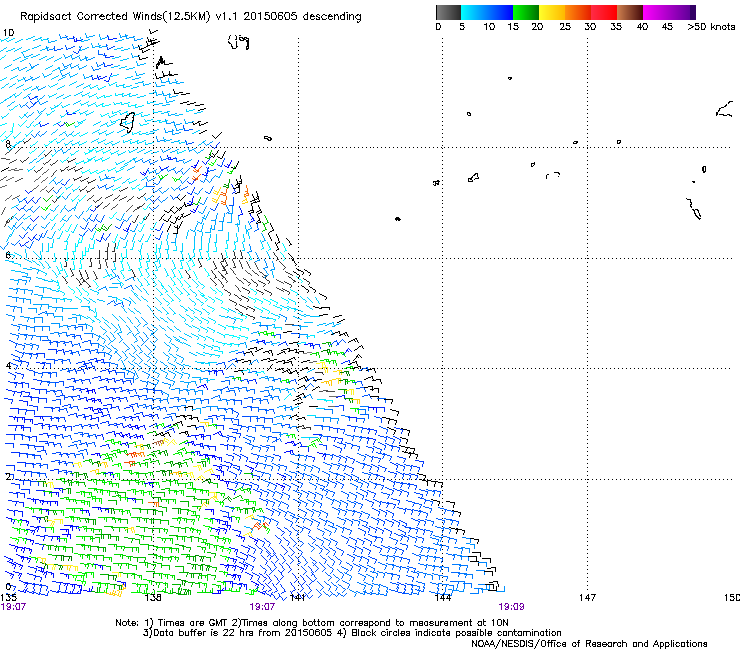Viewport: 740px width, 650px height.
Task: Click the green 15-20 knots legend segment
Action: (526, 12)
